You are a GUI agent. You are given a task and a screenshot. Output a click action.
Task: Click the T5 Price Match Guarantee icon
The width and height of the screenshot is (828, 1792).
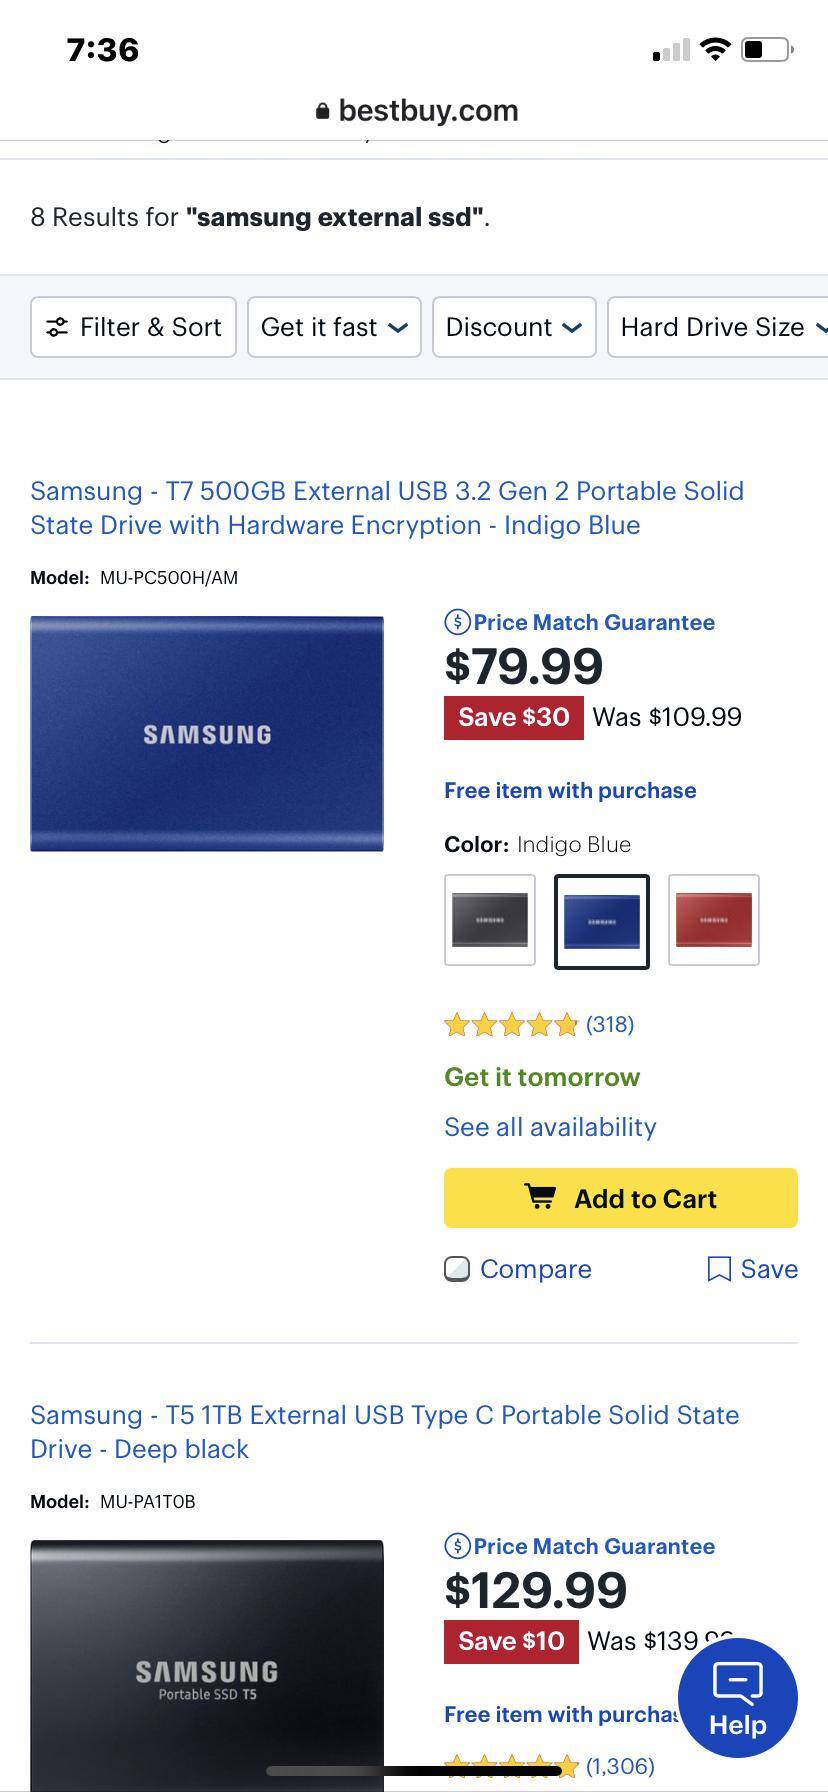coord(457,1546)
